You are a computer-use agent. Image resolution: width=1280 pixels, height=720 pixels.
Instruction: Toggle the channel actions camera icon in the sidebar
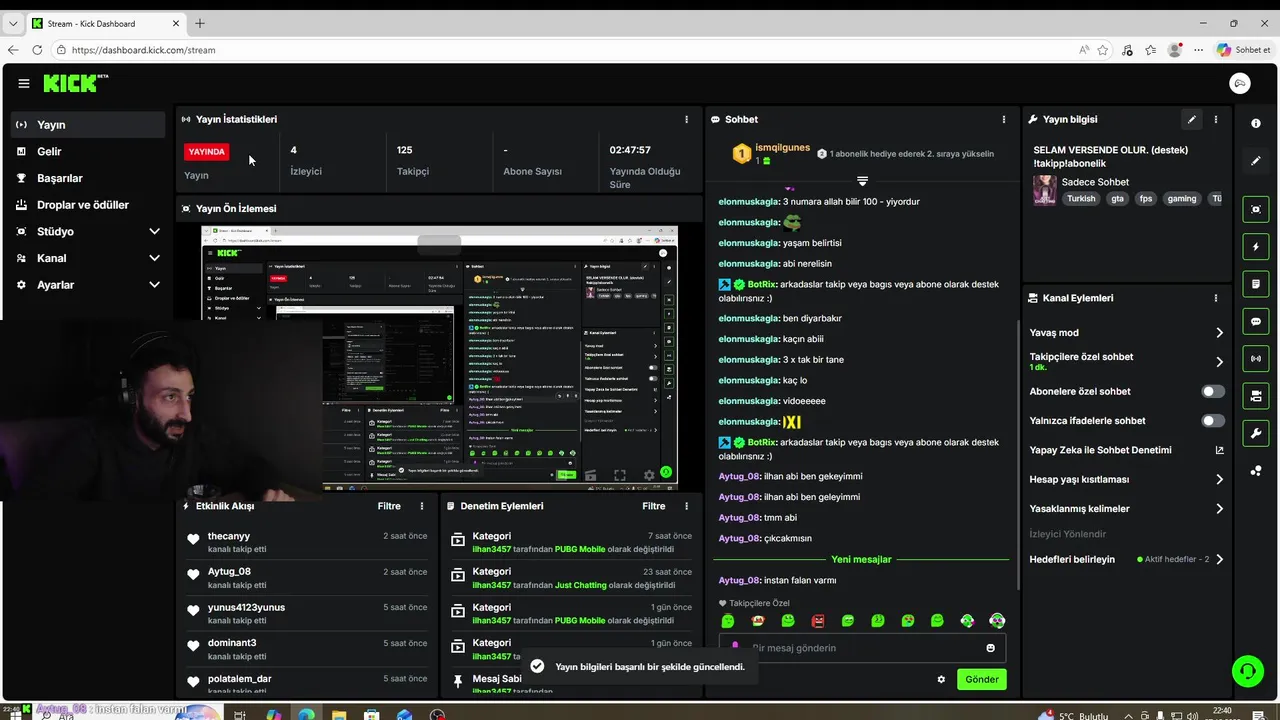coord(1256,396)
